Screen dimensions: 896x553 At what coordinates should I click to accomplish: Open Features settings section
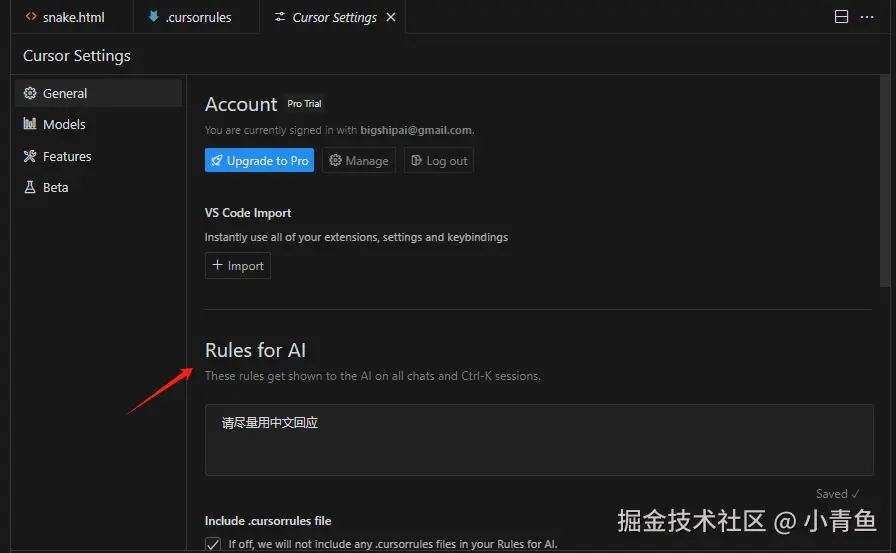tap(98, 156)
